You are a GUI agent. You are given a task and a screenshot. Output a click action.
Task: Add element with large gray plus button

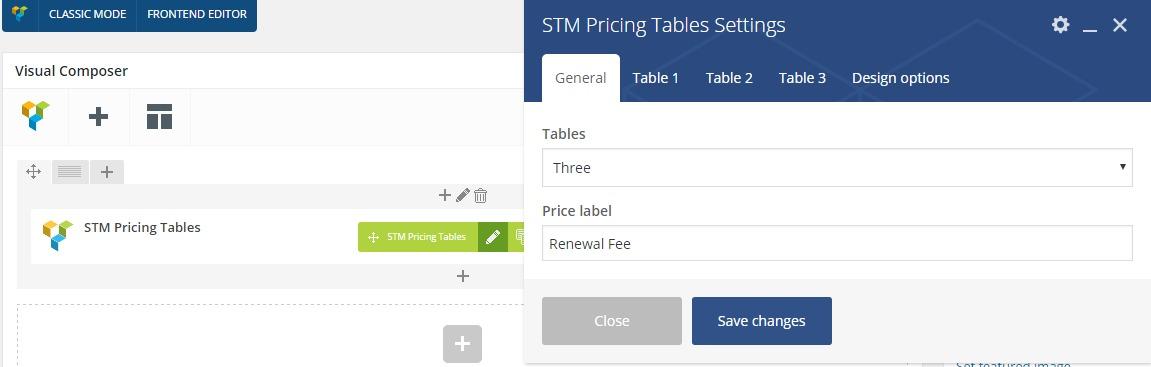coord(462,344)
